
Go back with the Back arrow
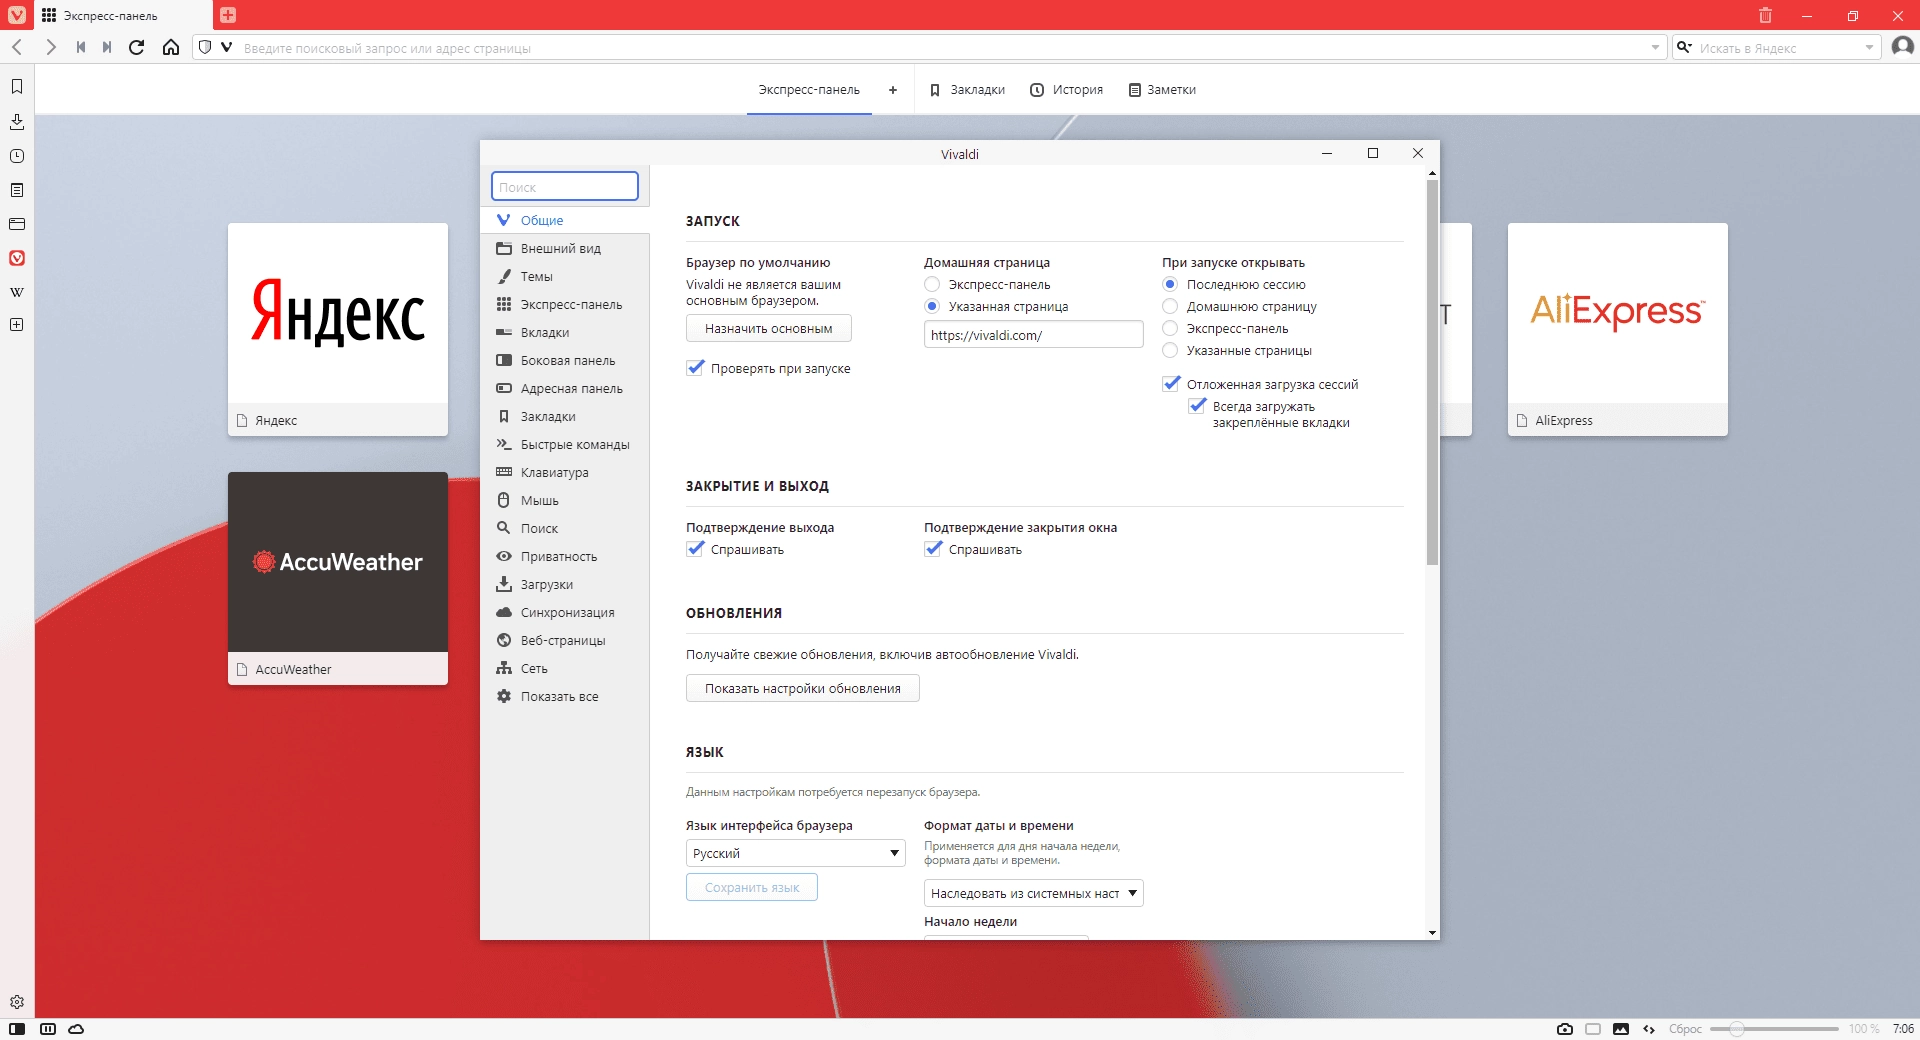pyautogui.click(x=17, y=47)
